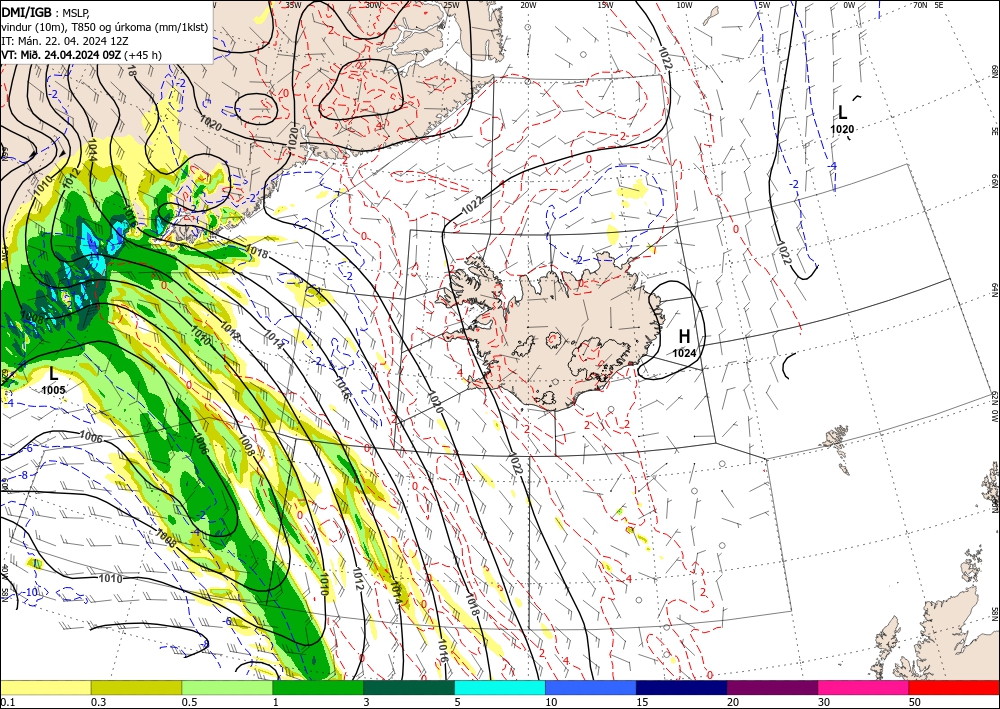Viewport: 1000px width, 709px height.
Task: Click the "DMI/IGB" title text
Action: 26,11
